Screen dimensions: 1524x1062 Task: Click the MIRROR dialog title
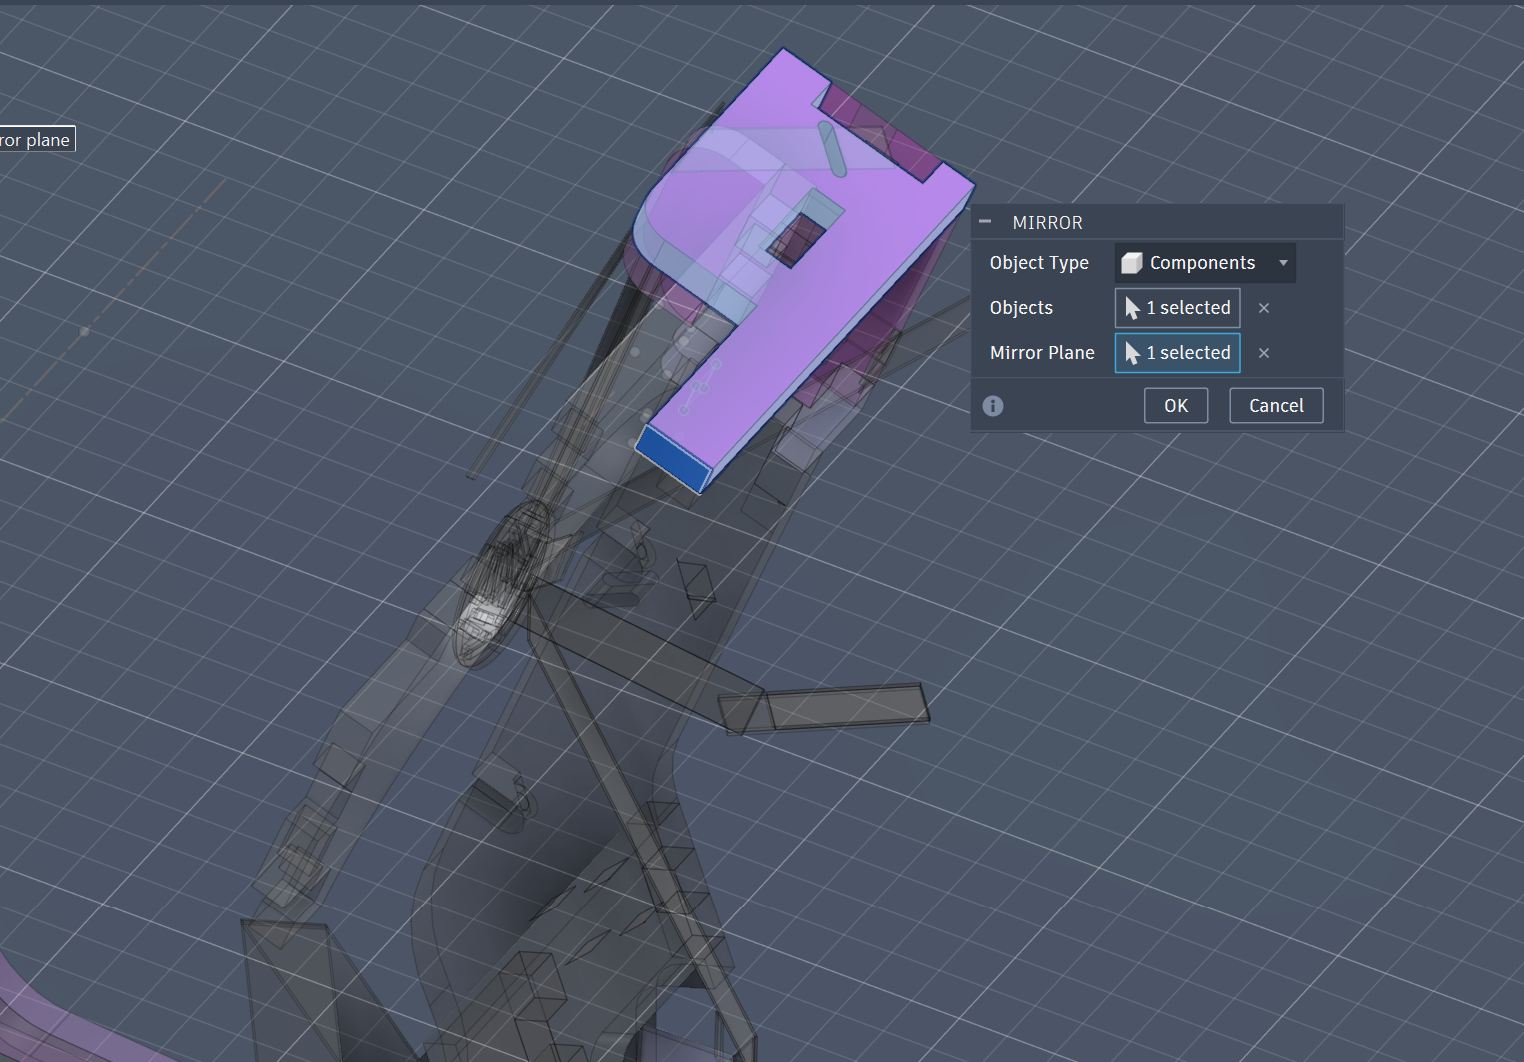[x=1047, y=222]
